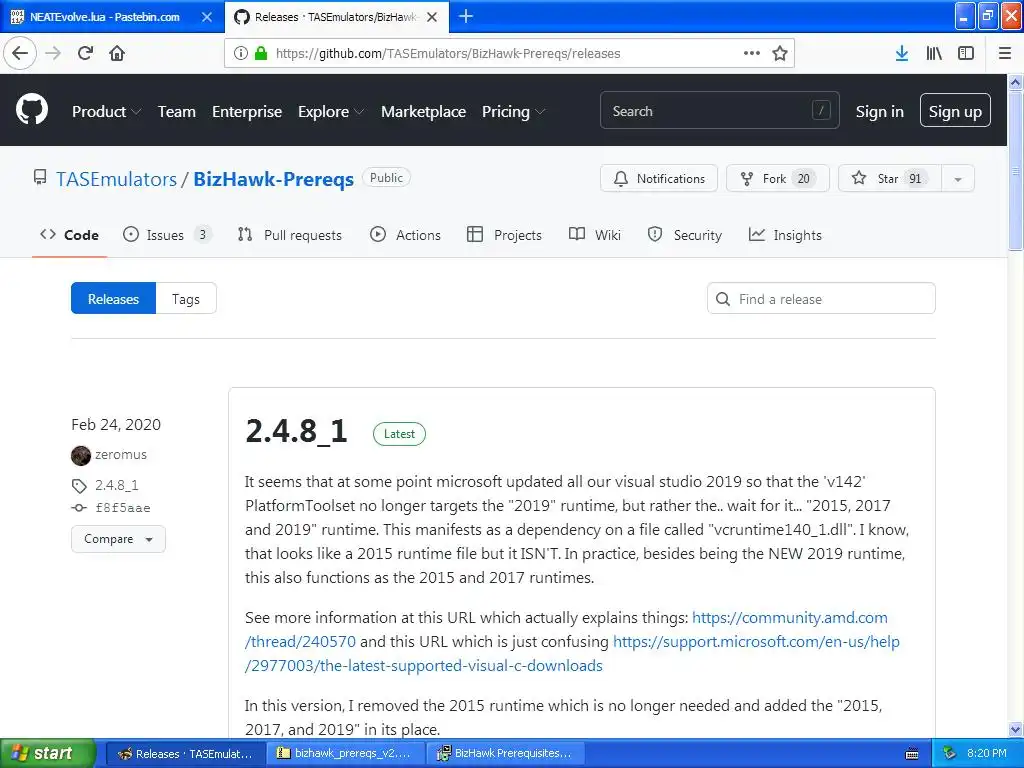1024x768 pixels.
Task: Switch to the Code tab
Action: click(x=69, y=235)
